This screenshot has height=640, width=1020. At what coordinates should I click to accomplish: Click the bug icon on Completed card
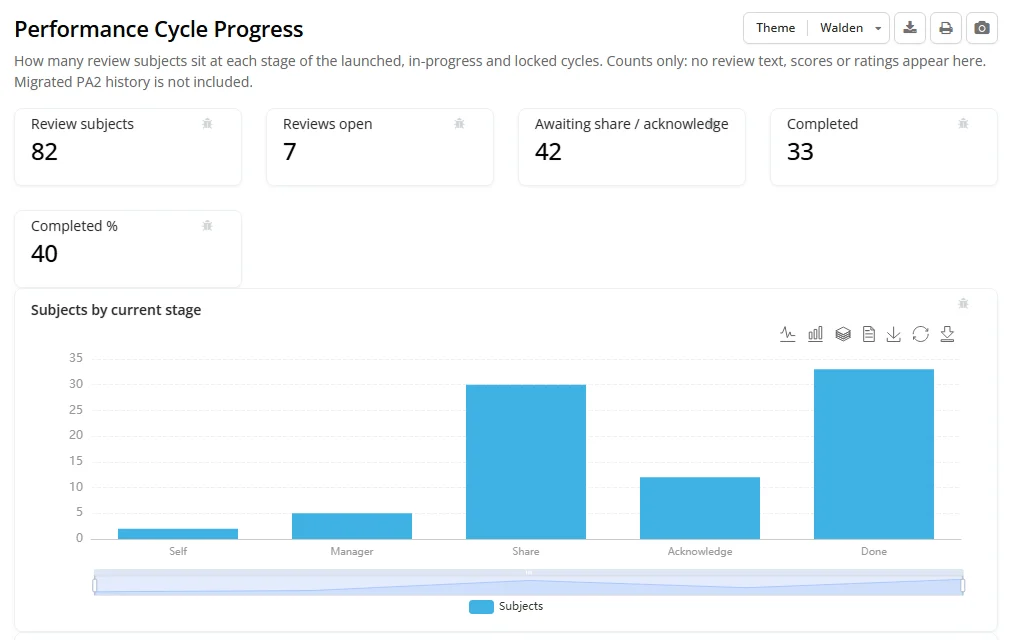(963, 124)
